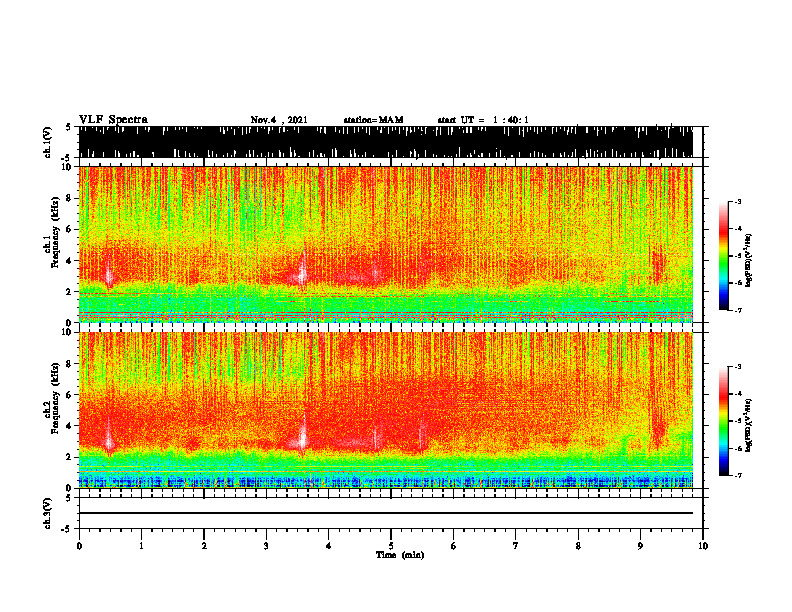This screenshot has height=612, width=792.
Task: Select the date text "Nov.4 , 2021"
Action: [x=279, y=120]
